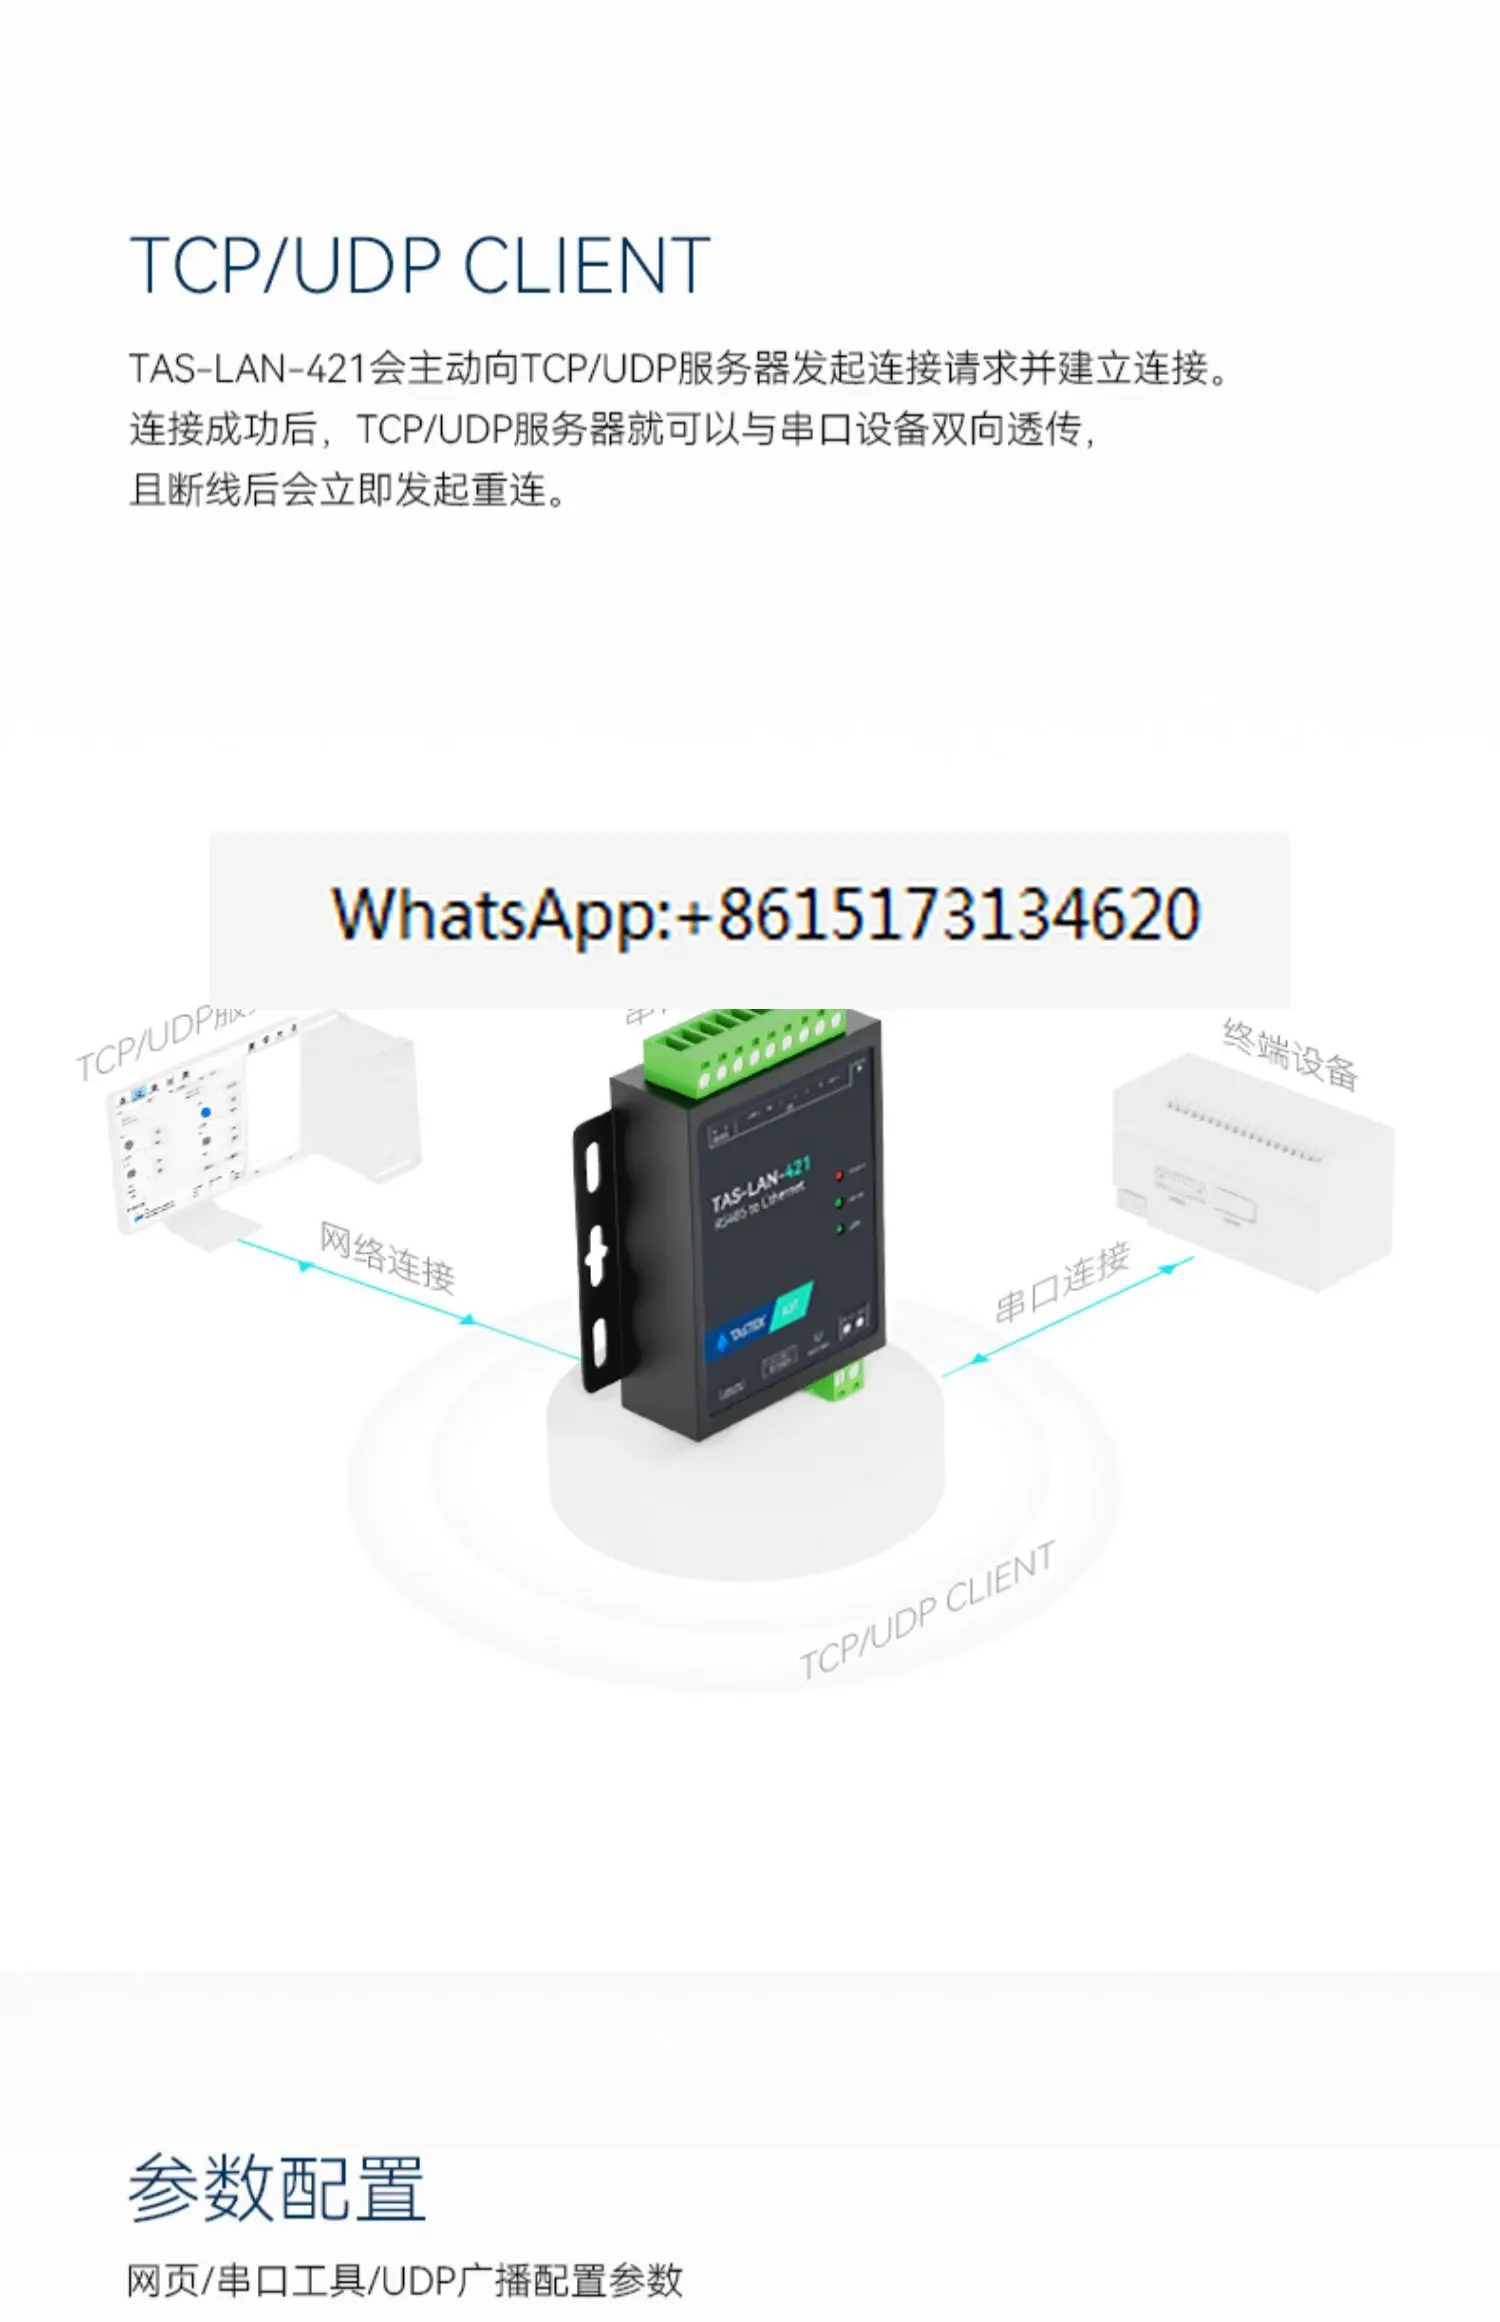Click the TCP/UDP CLIENT heading
This screenshot has width=1500, height=2322.
420,266
